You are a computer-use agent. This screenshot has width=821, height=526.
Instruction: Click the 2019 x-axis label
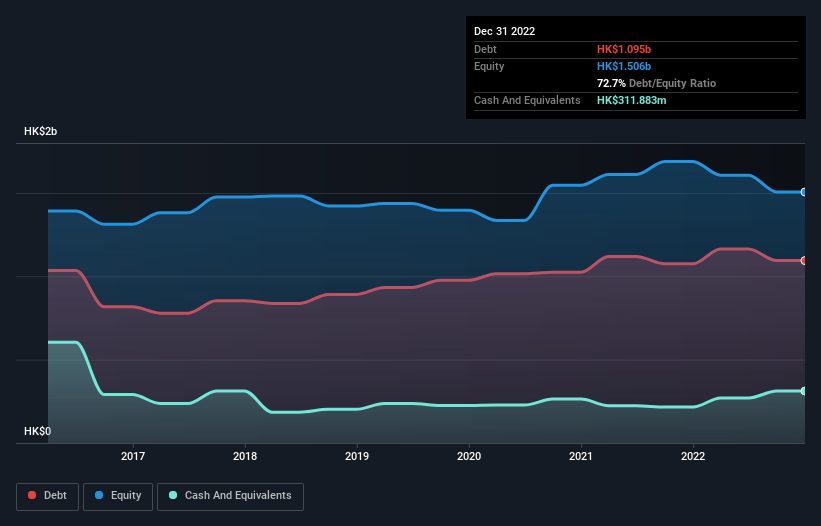pos(357,456)
